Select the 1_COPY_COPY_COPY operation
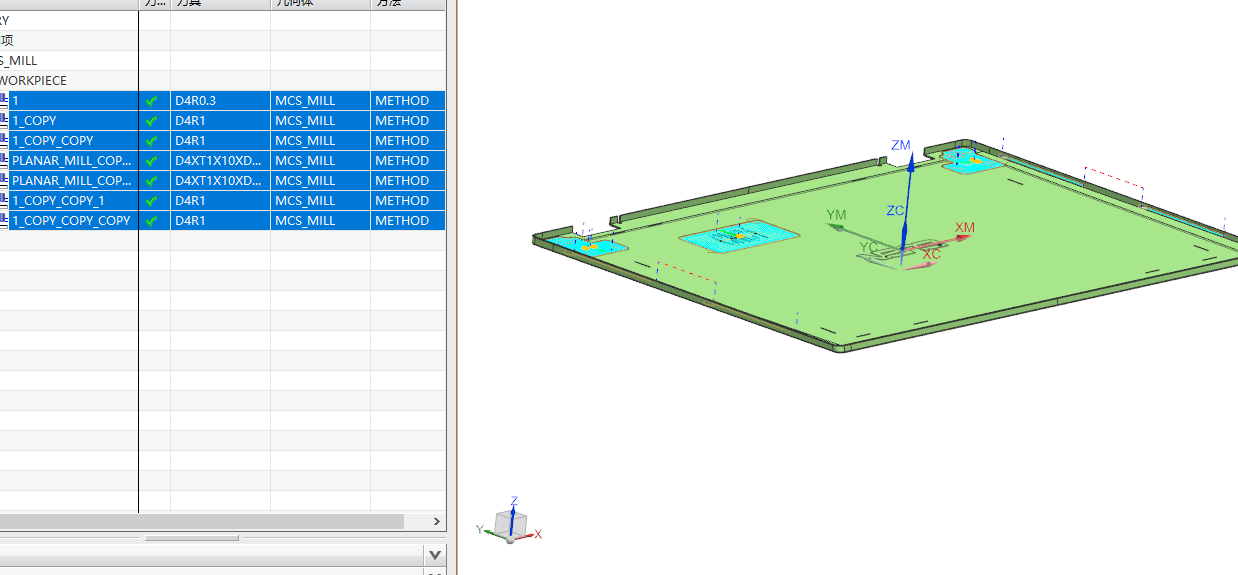 point(70,221)
